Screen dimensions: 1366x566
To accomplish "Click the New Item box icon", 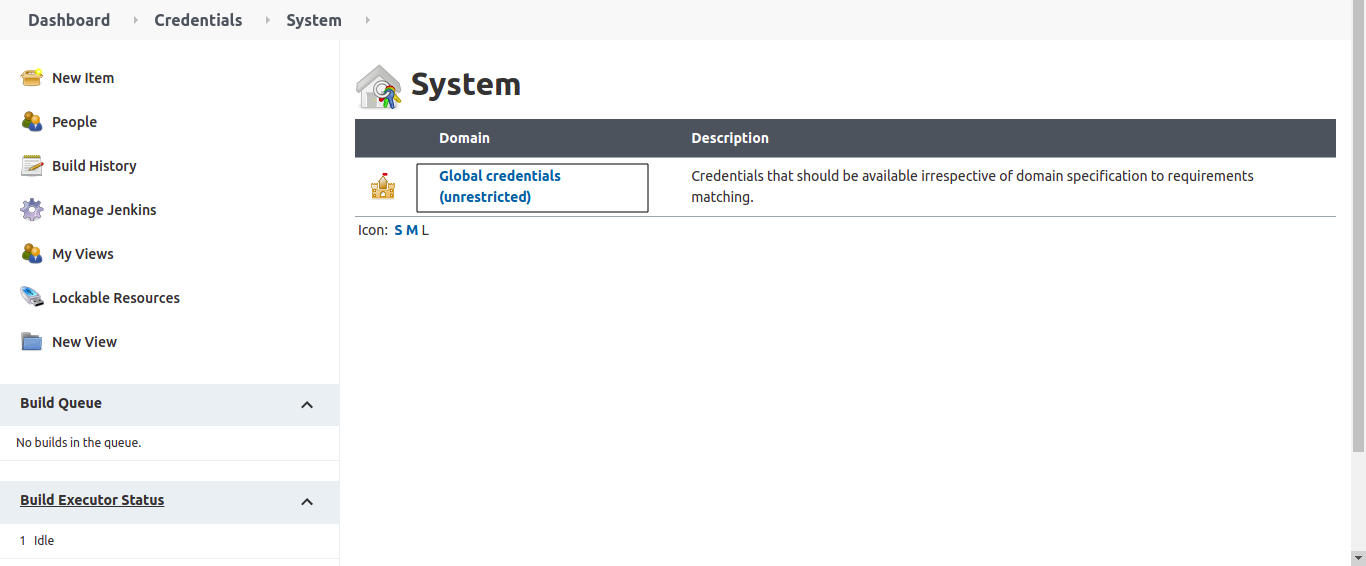I will (32, 78).
